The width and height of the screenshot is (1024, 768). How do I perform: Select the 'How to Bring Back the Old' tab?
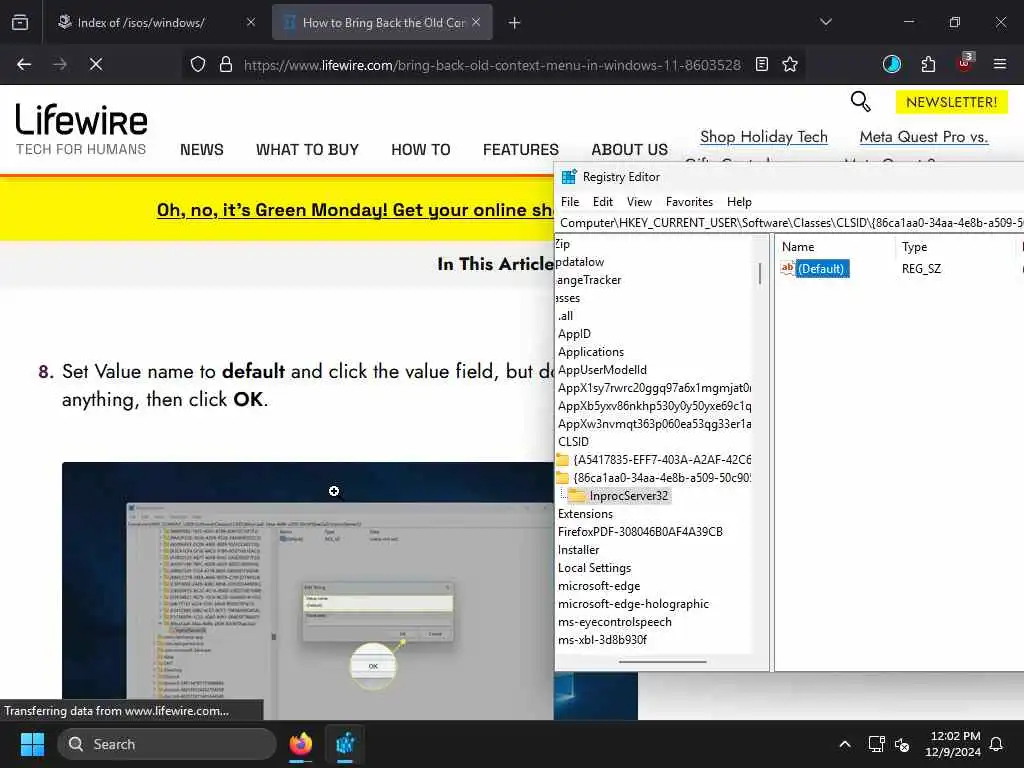point(383,23)
